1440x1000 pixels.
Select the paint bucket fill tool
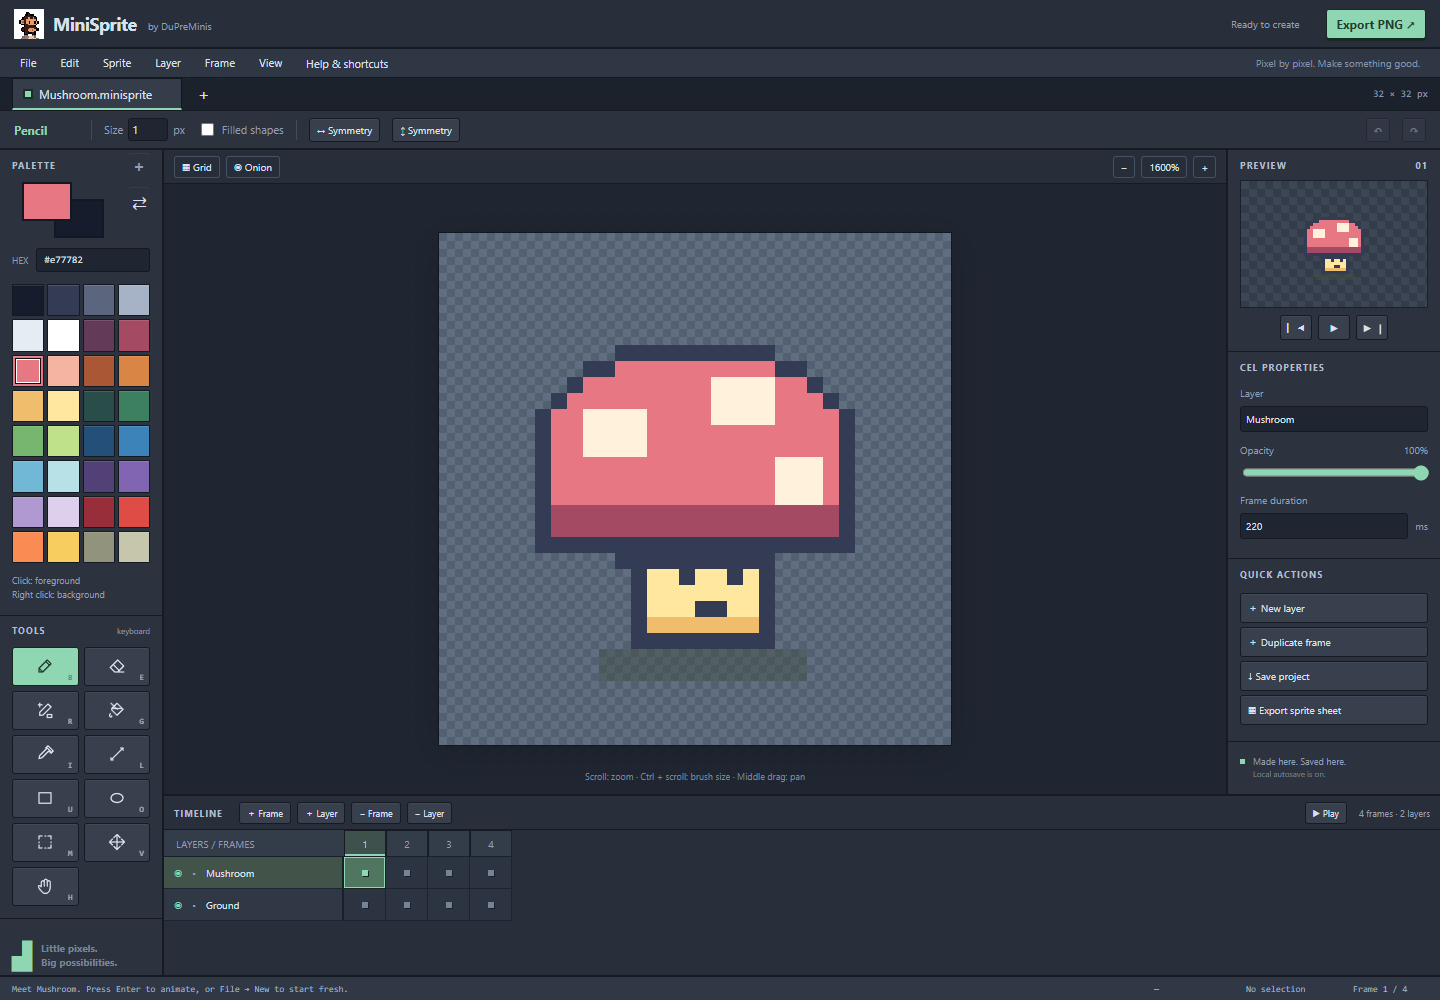(117, 710)
